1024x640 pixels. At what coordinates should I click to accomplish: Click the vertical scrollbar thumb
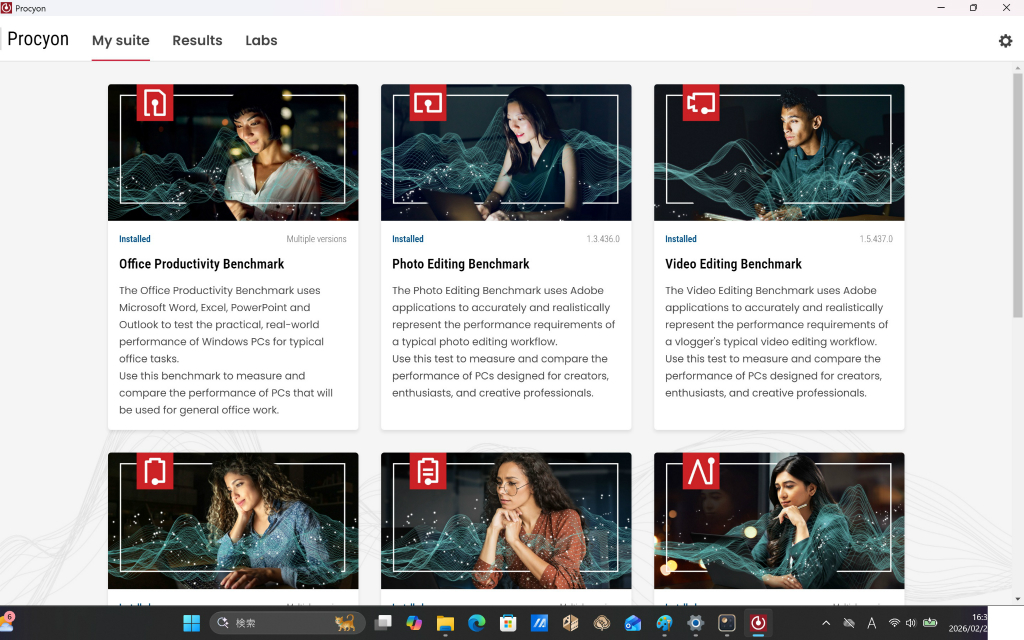(1017, 195)
